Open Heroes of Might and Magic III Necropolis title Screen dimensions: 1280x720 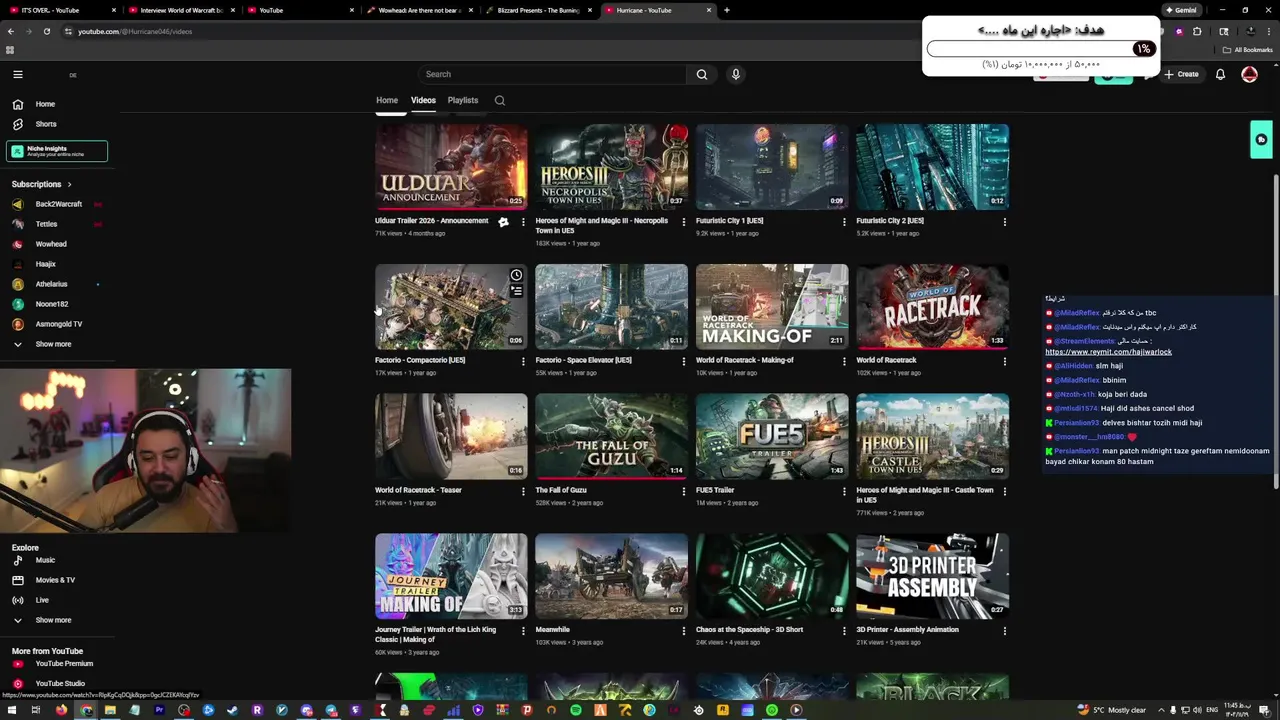click(602, 225)
